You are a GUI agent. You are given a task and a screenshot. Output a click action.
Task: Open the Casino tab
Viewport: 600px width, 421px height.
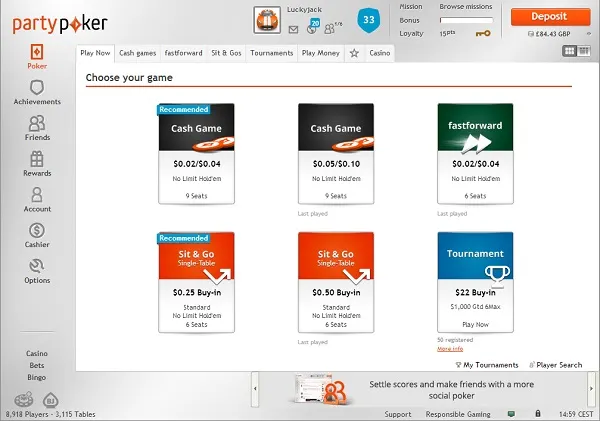coord(380,53)
